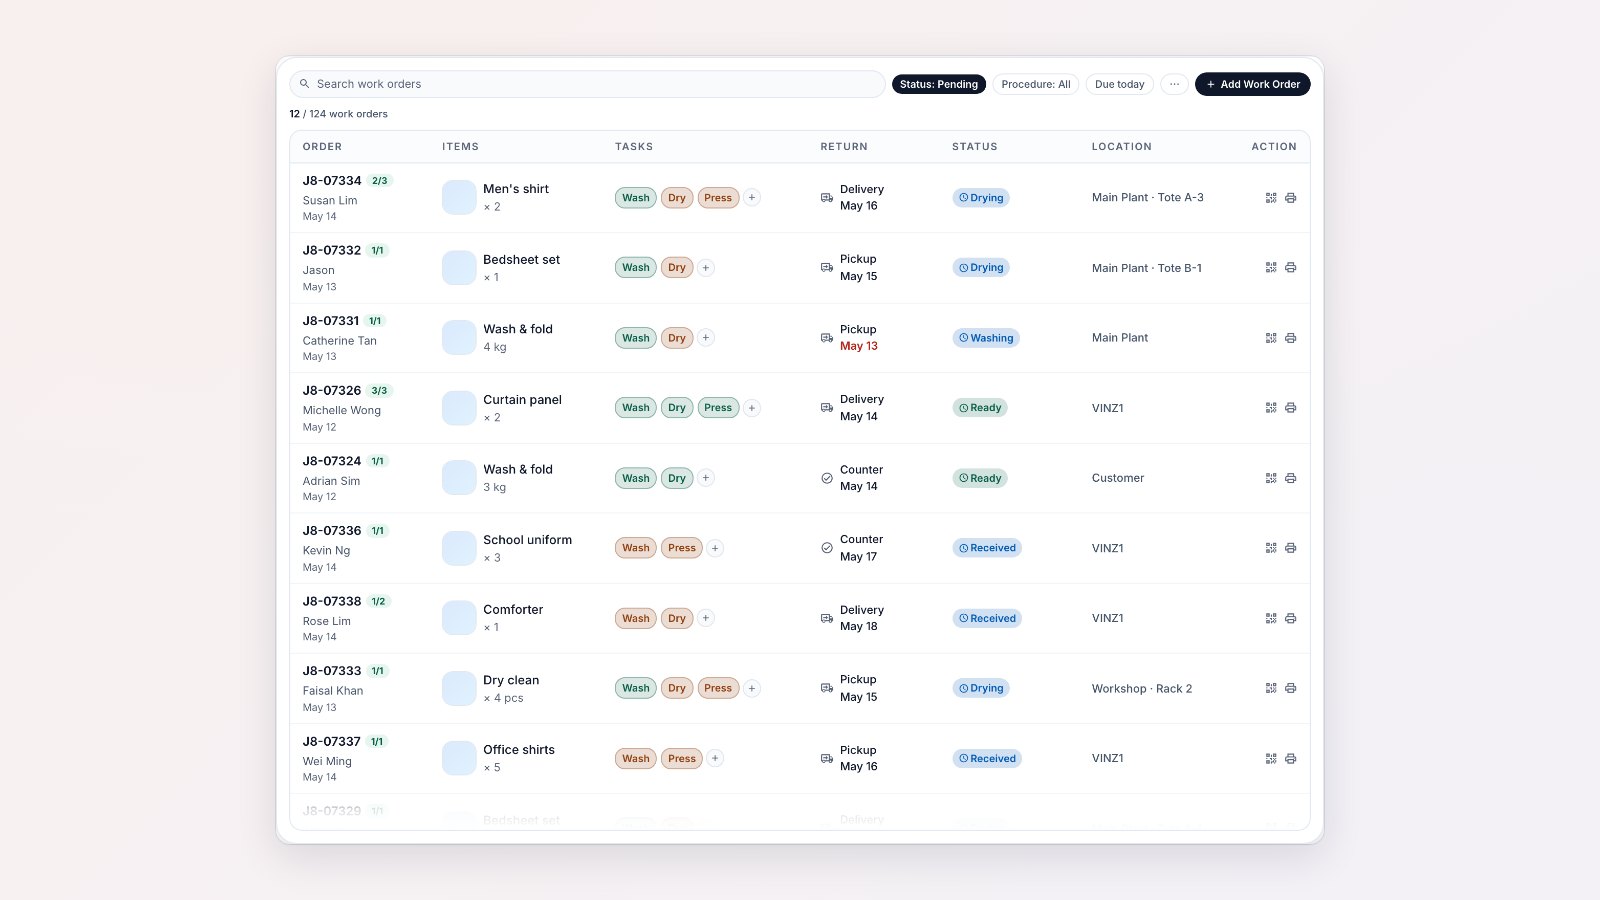Add a task to Office shirts order
1600x900 pixels.
point(715,758)
